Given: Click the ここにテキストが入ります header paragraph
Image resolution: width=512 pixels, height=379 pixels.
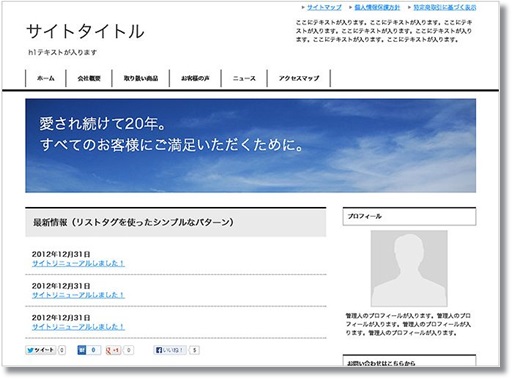Looking at the screenshot, I should click(x=384, y=31).
